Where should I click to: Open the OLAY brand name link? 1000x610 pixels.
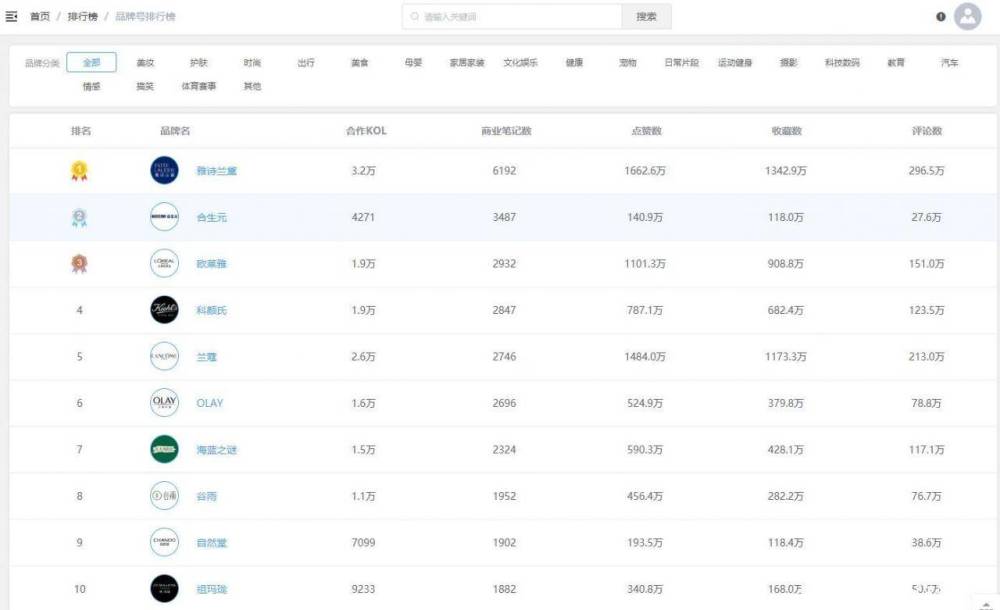pyautogui.click(x=210, y=403)
